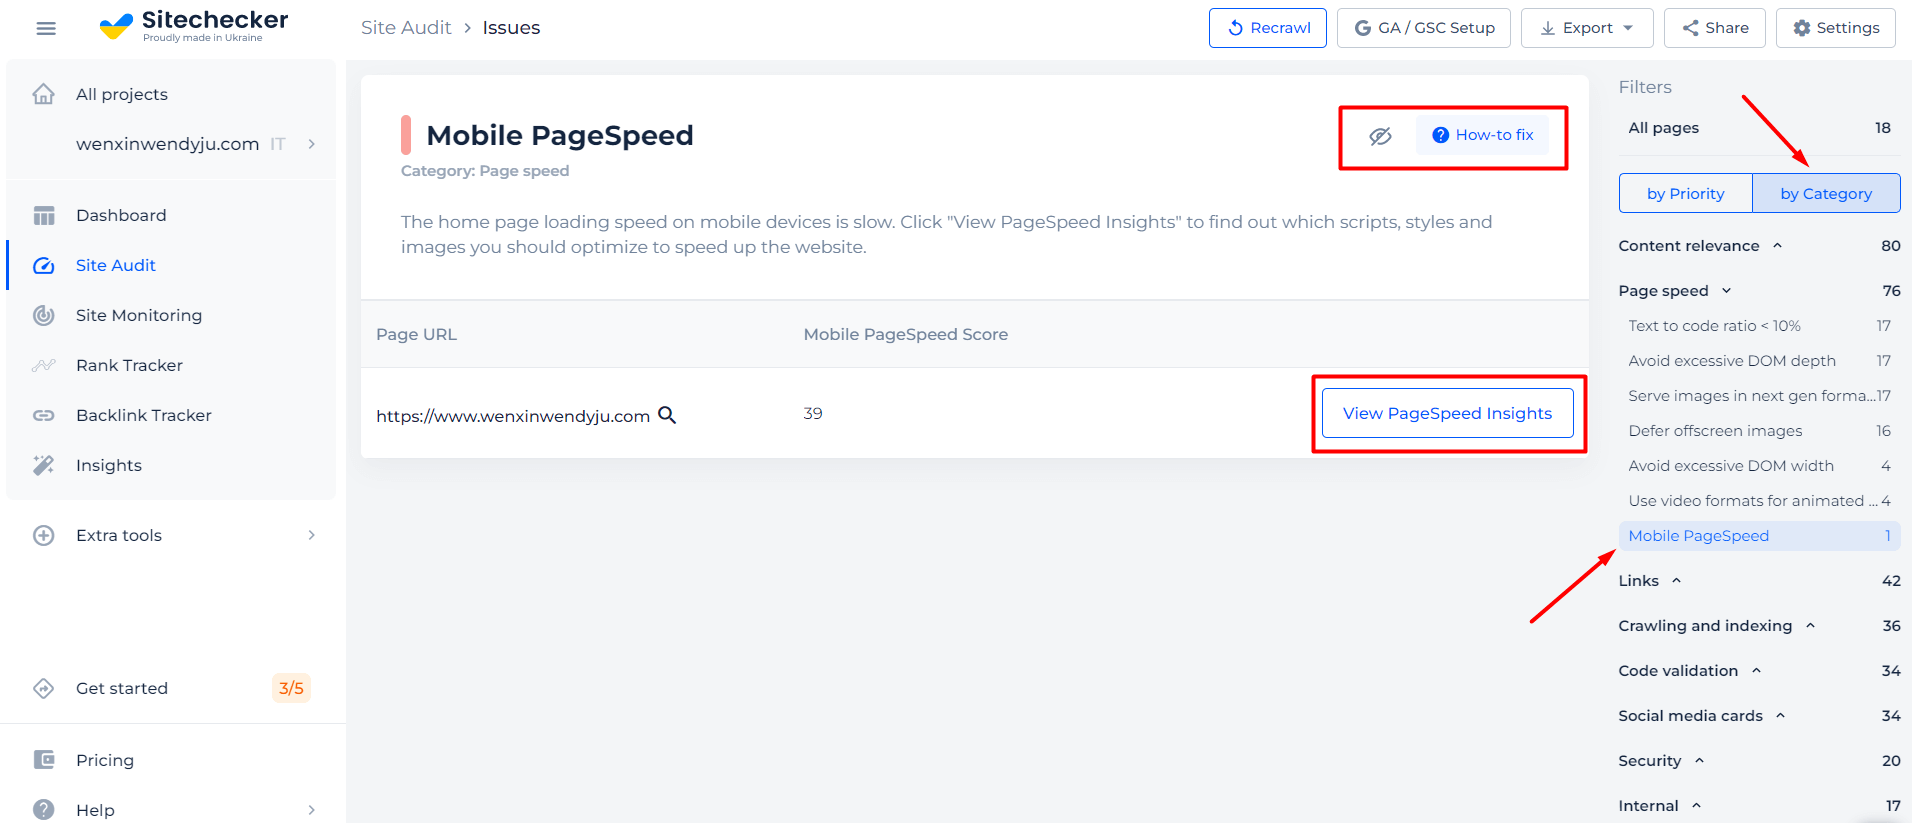Open the Export dropdown
1912x823 pixels.
point(1587,28)
